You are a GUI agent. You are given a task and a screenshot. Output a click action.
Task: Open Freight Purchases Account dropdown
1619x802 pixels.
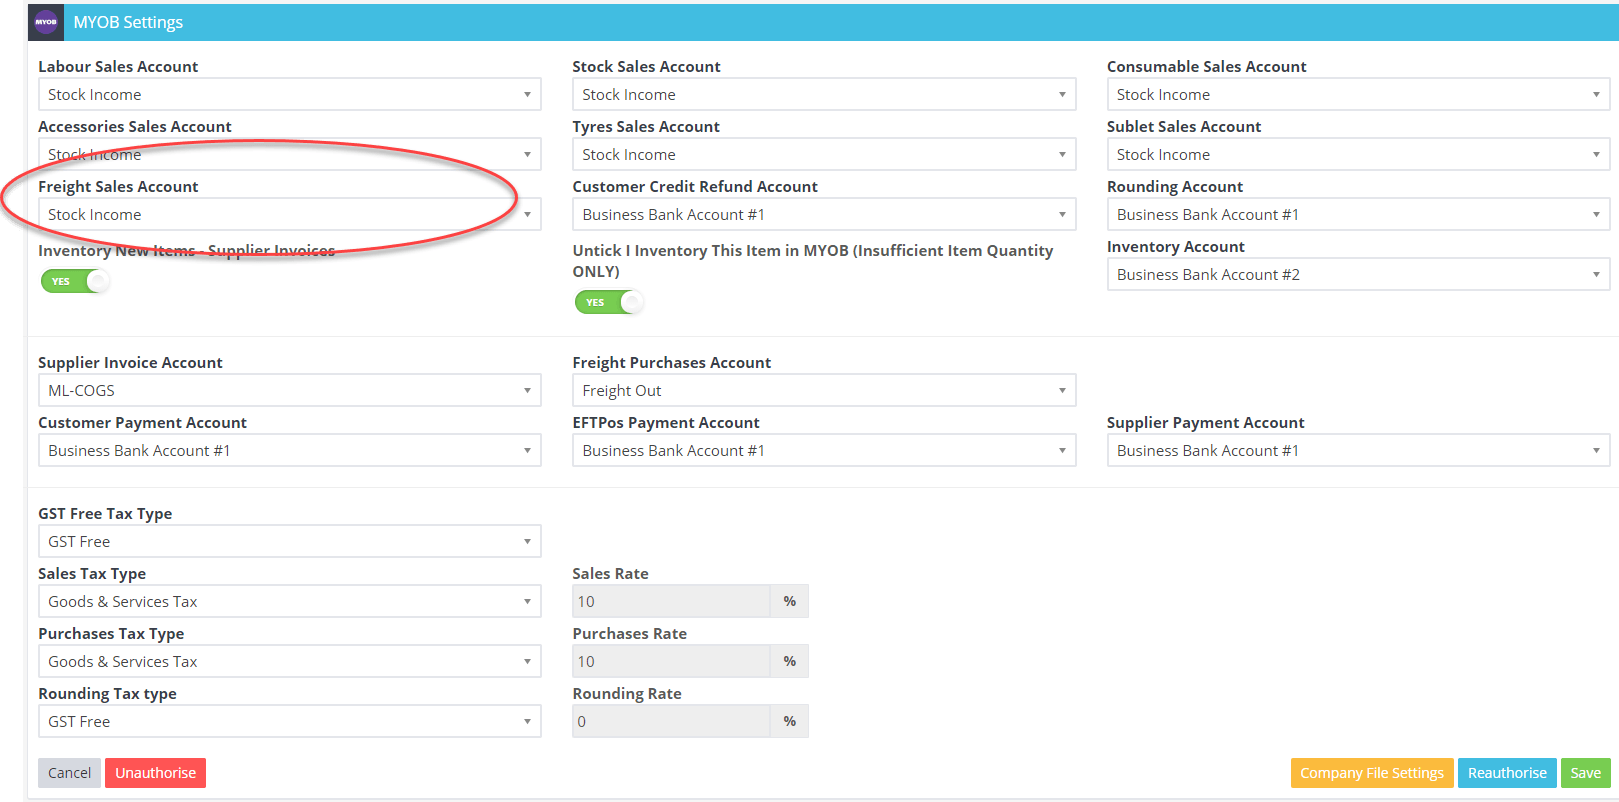tap(824, 390)
